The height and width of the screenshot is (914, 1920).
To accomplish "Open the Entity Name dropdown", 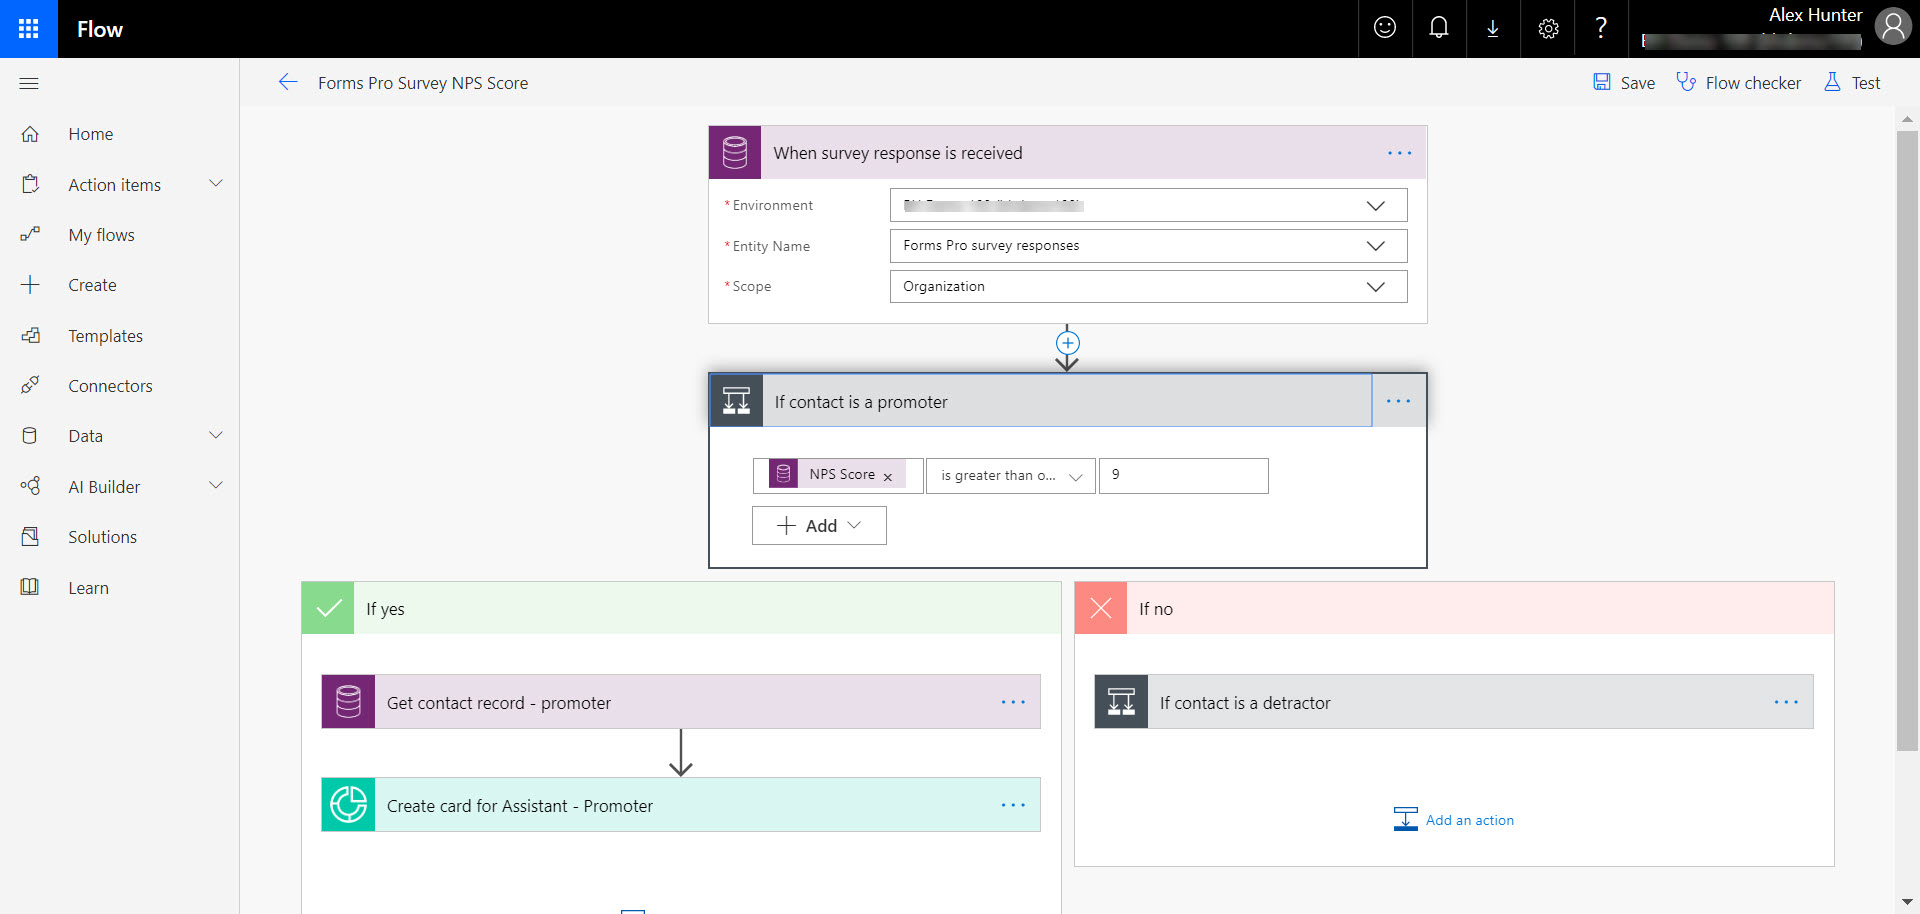I will 1148,246.
